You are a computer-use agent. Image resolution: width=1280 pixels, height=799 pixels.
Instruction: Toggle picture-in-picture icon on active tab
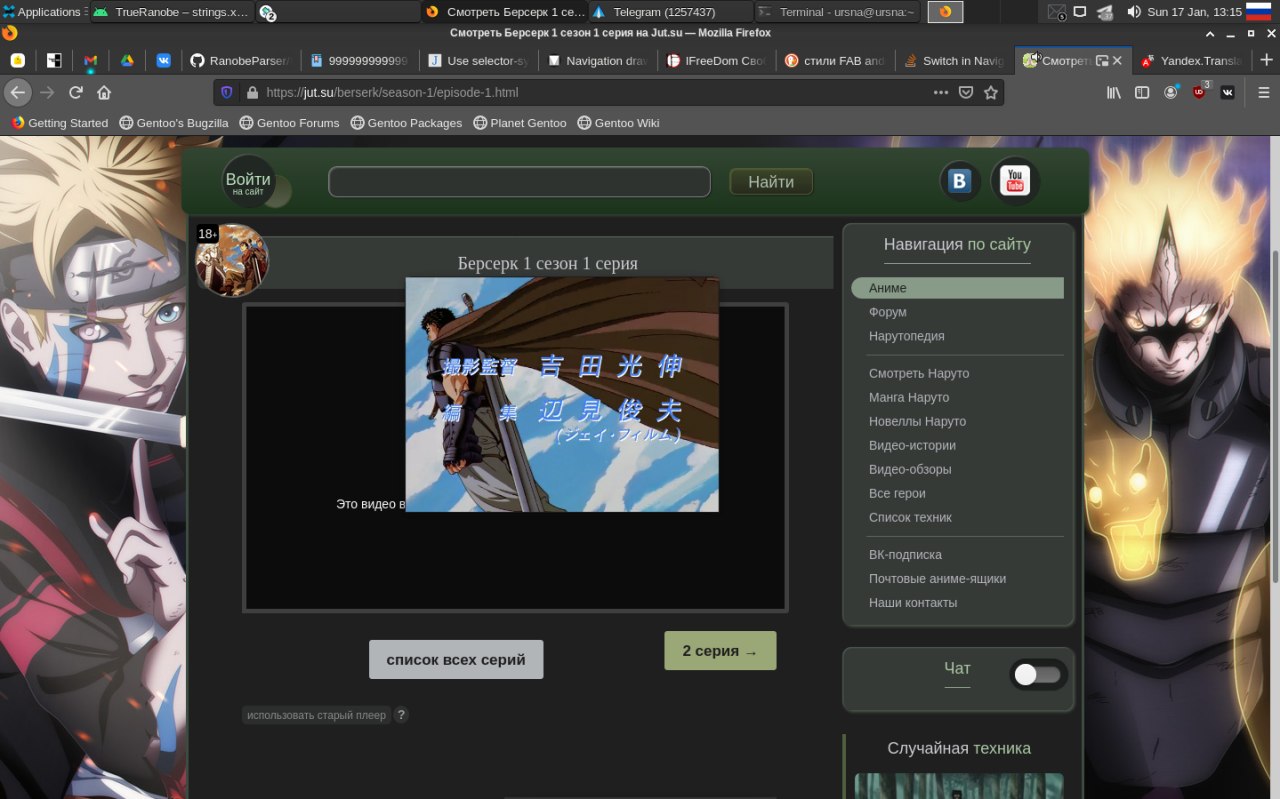[1102, 60]
